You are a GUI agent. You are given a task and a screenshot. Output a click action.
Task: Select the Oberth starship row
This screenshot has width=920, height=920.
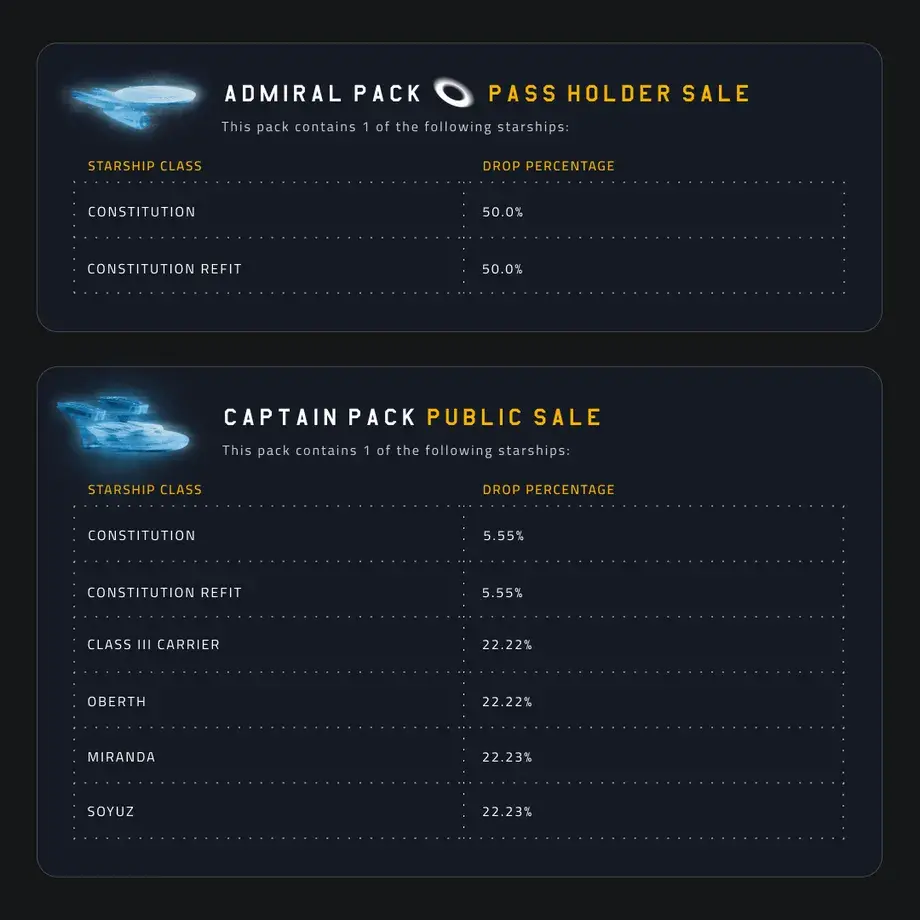click(x=117, y=702)
